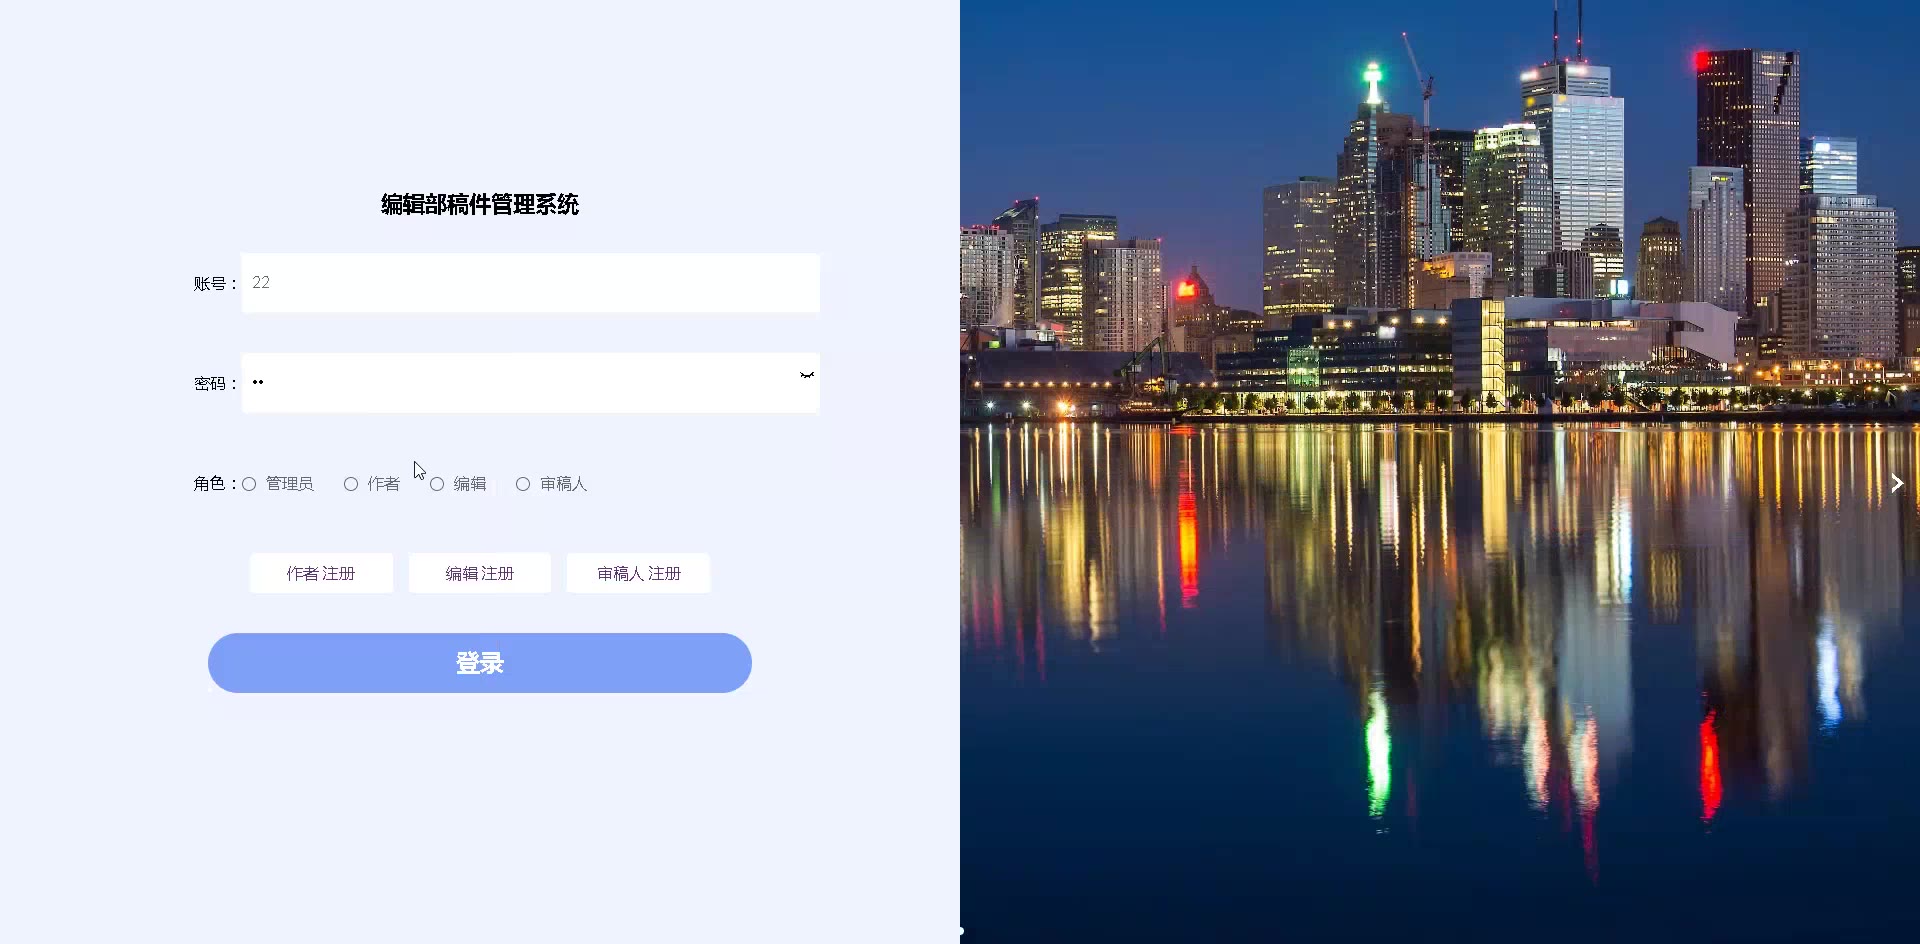Viewport: 1920px width, 944px height.
Task: Open 编辑注册 registration
Action: point(480,573)
